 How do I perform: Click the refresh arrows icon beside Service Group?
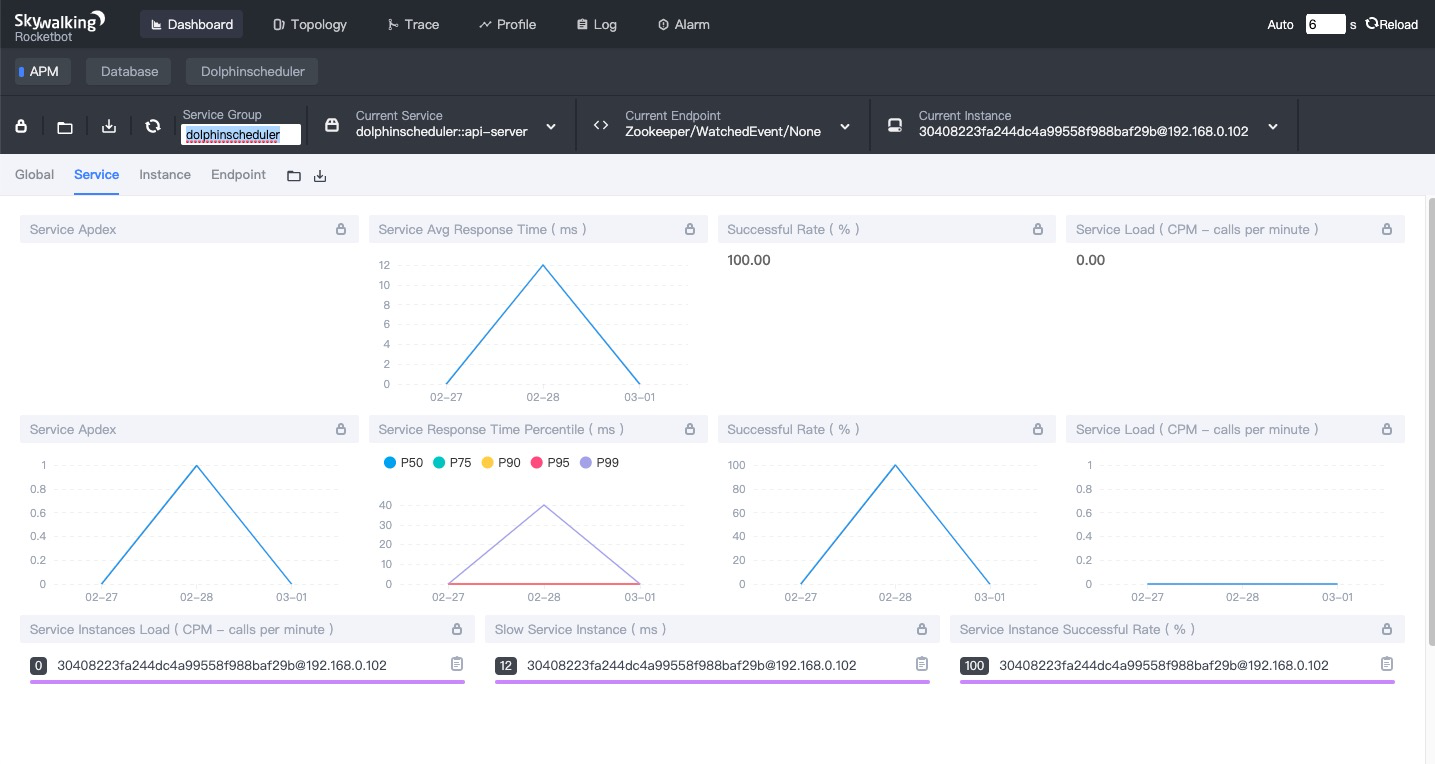tap(153, 126)
